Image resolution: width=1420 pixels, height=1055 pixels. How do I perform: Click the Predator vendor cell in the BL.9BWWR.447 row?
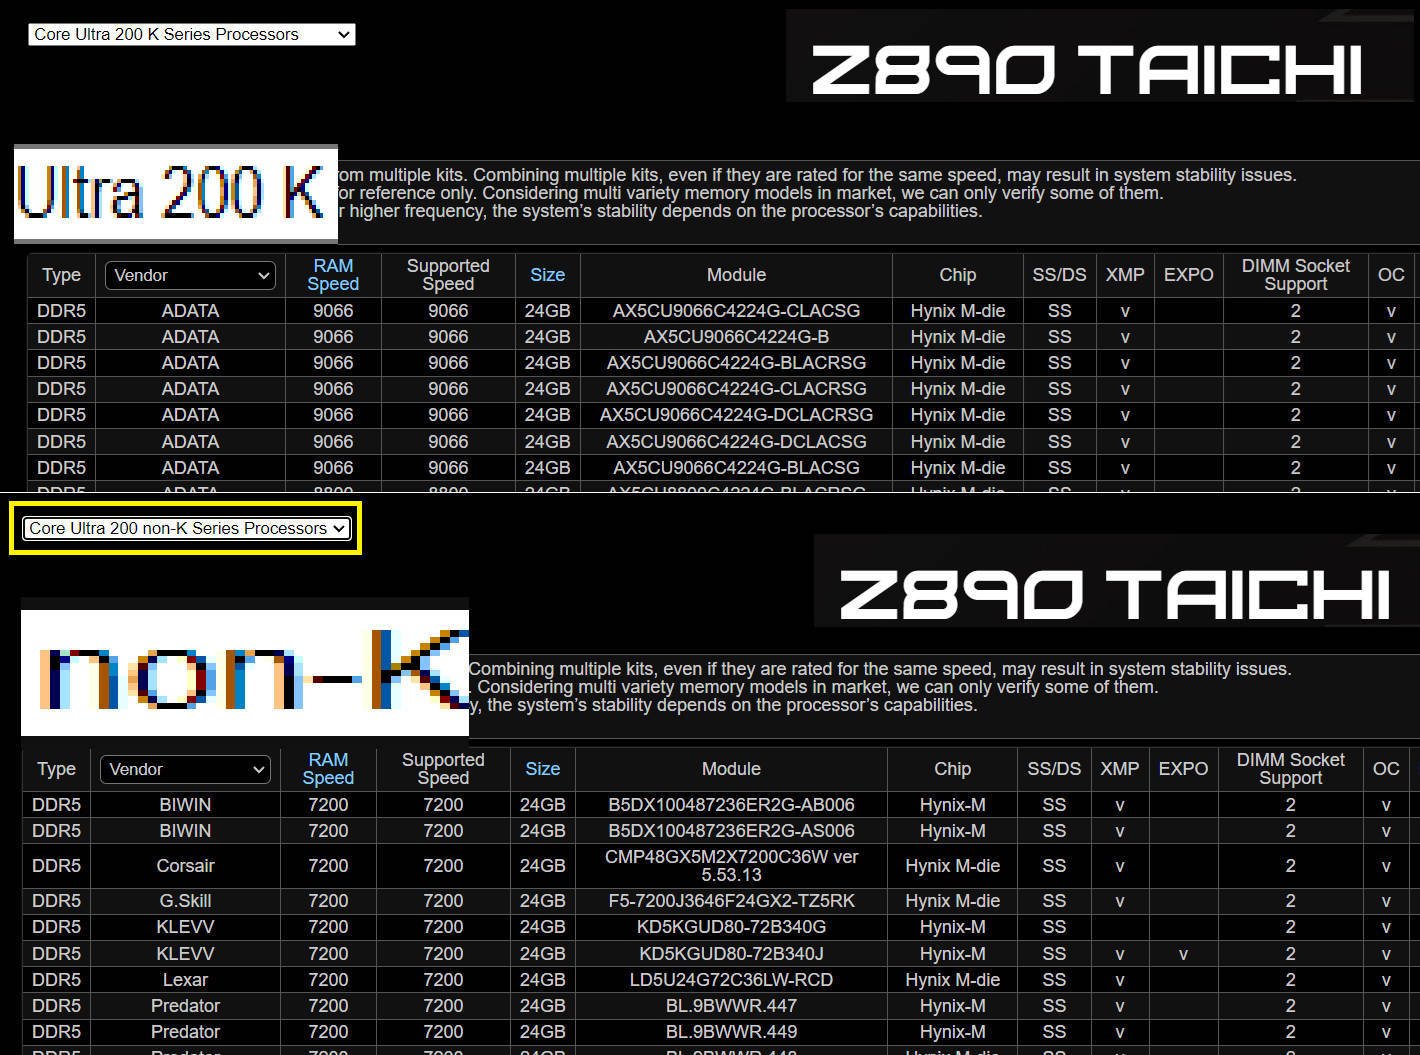coord(185,1006)
